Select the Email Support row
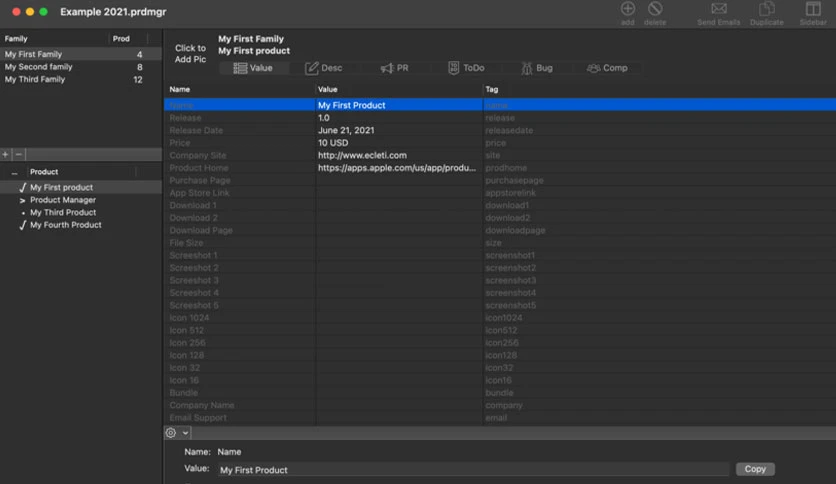The image size is (836, 484). [x=500, y=418]
